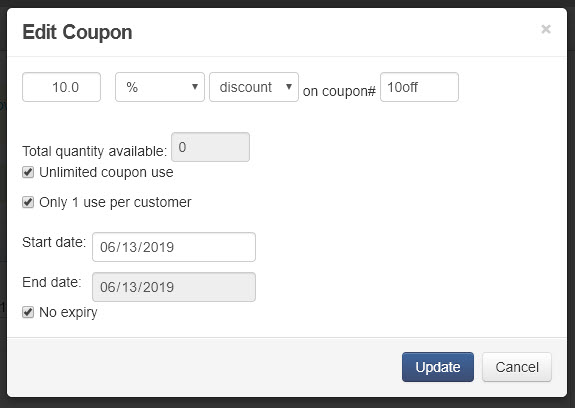The width and height of the screenshot is (575, 408).
Task: Click the 'No expiry' label text
Action: [x=68, y=312]
